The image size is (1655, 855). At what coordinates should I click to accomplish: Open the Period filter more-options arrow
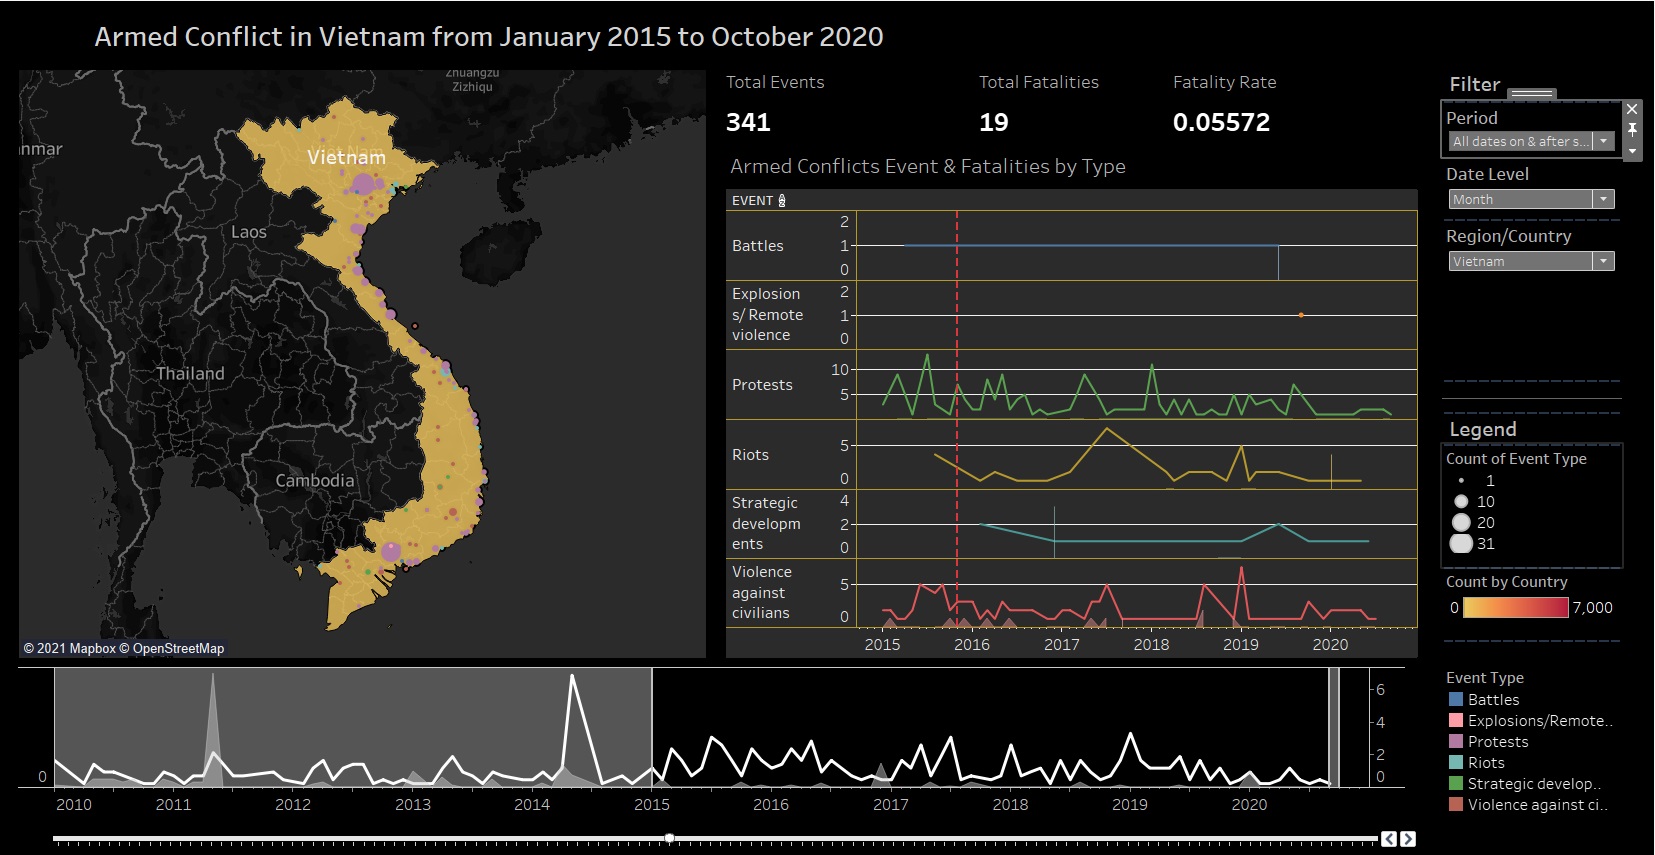coord(1632,151)
